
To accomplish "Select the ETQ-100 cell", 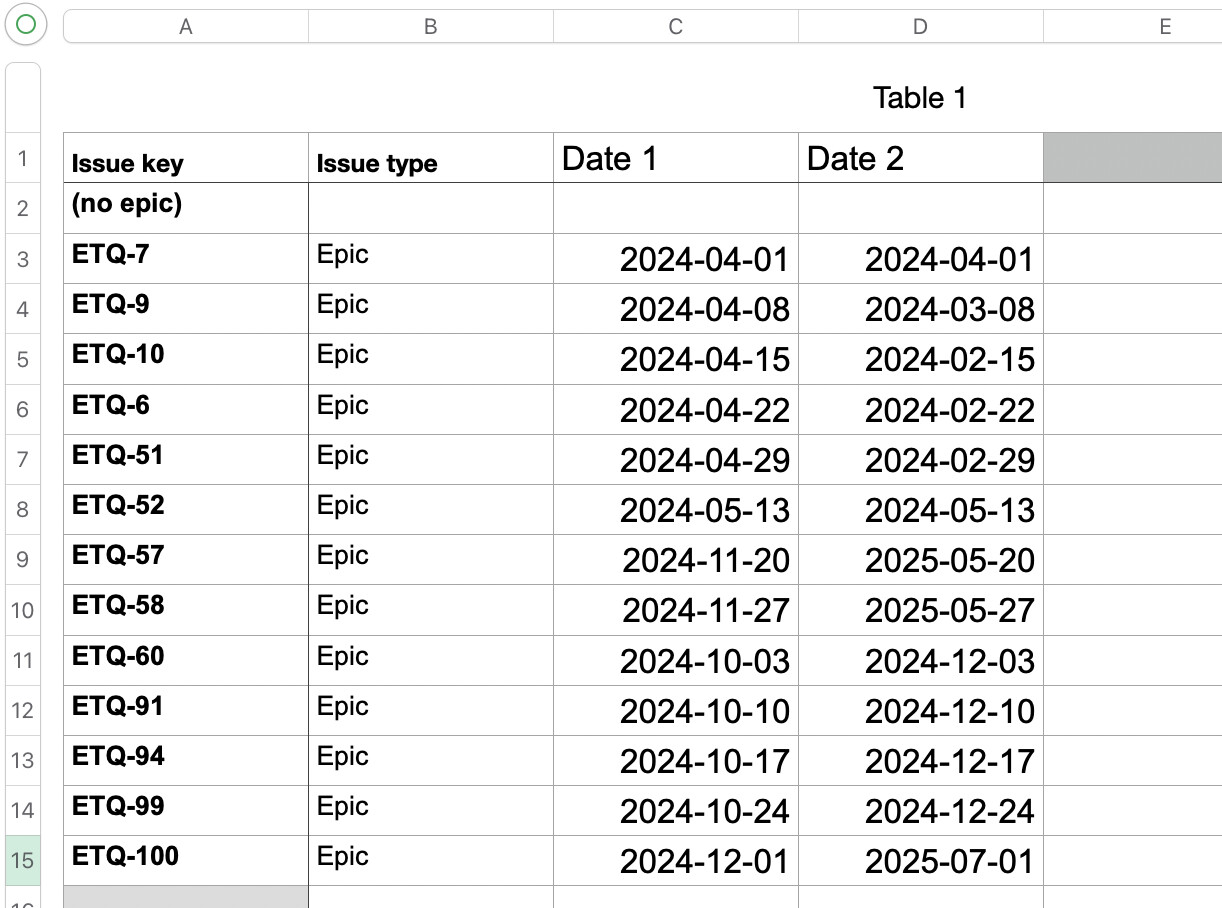I will pyautogui.click(x=186, y=861).
